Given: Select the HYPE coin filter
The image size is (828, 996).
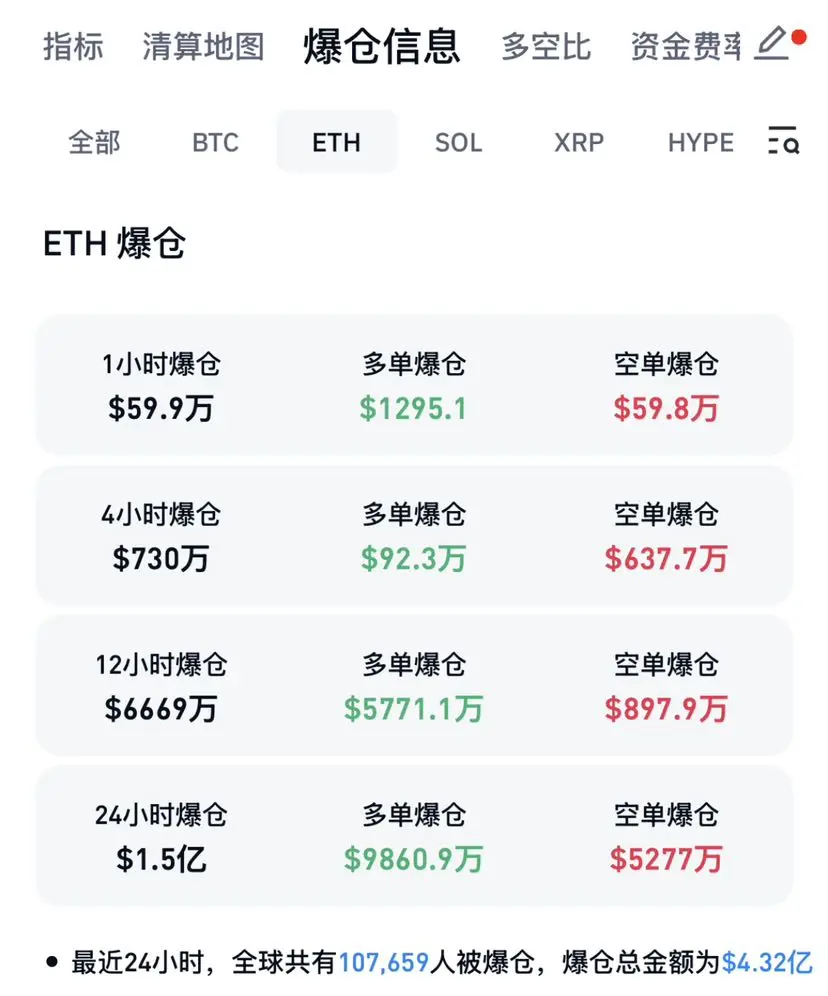Looking at the screenshot, I should pos(700,142).
